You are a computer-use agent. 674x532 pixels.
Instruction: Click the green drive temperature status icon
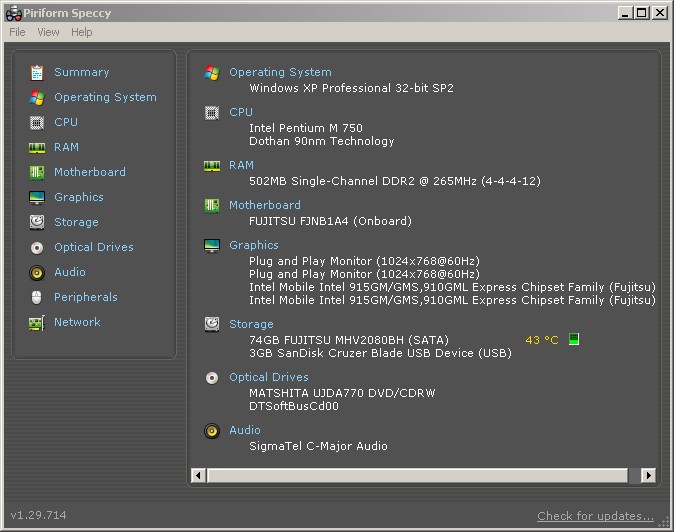[574, 339]
